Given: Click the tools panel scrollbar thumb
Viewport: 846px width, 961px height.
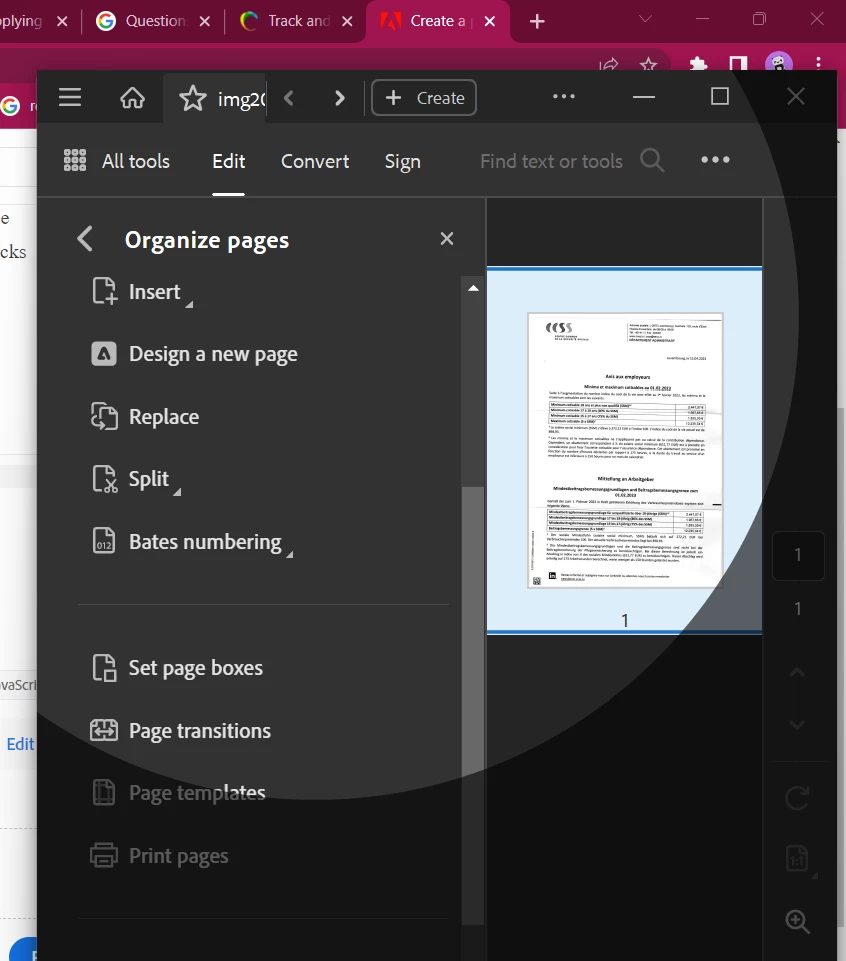Looking at the screenshot, I should (473, 705).
